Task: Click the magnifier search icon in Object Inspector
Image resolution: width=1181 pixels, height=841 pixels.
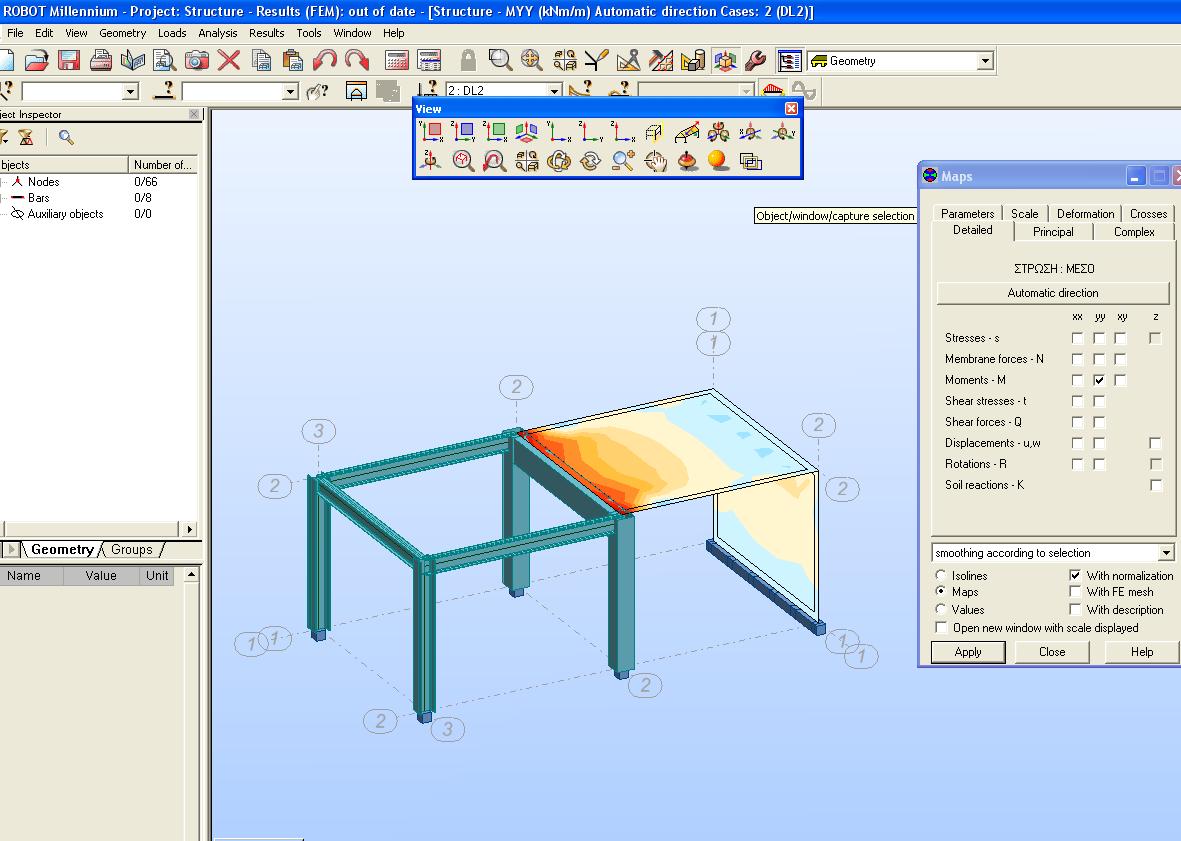Action: [x=66, y=137]
